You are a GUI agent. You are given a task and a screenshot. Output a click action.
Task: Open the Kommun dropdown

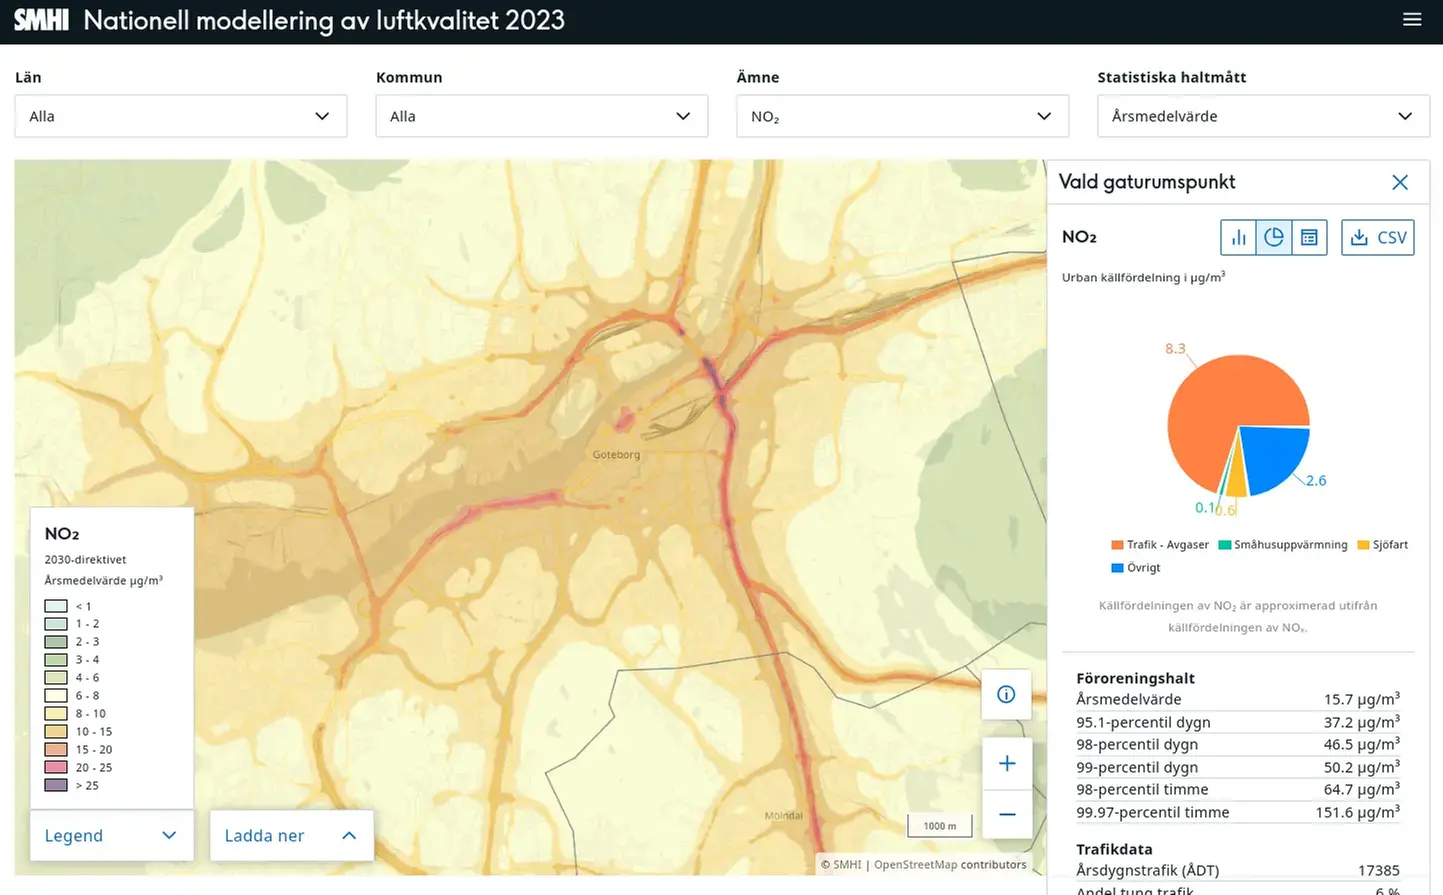pyautogui.click(x=541, y=116)
